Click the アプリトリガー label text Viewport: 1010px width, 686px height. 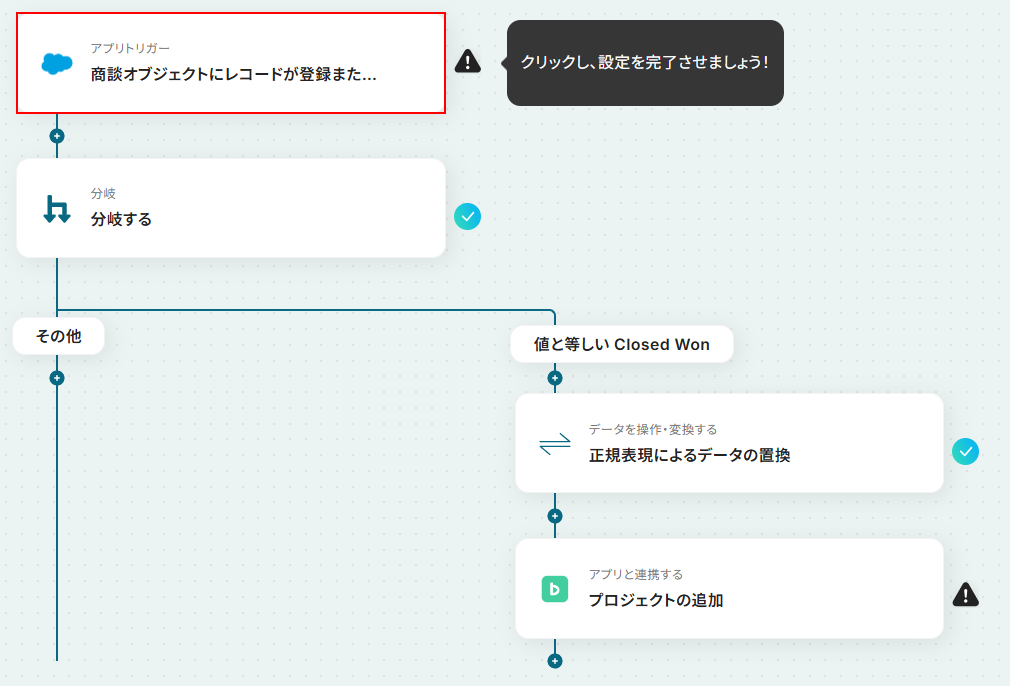[130, 48]
